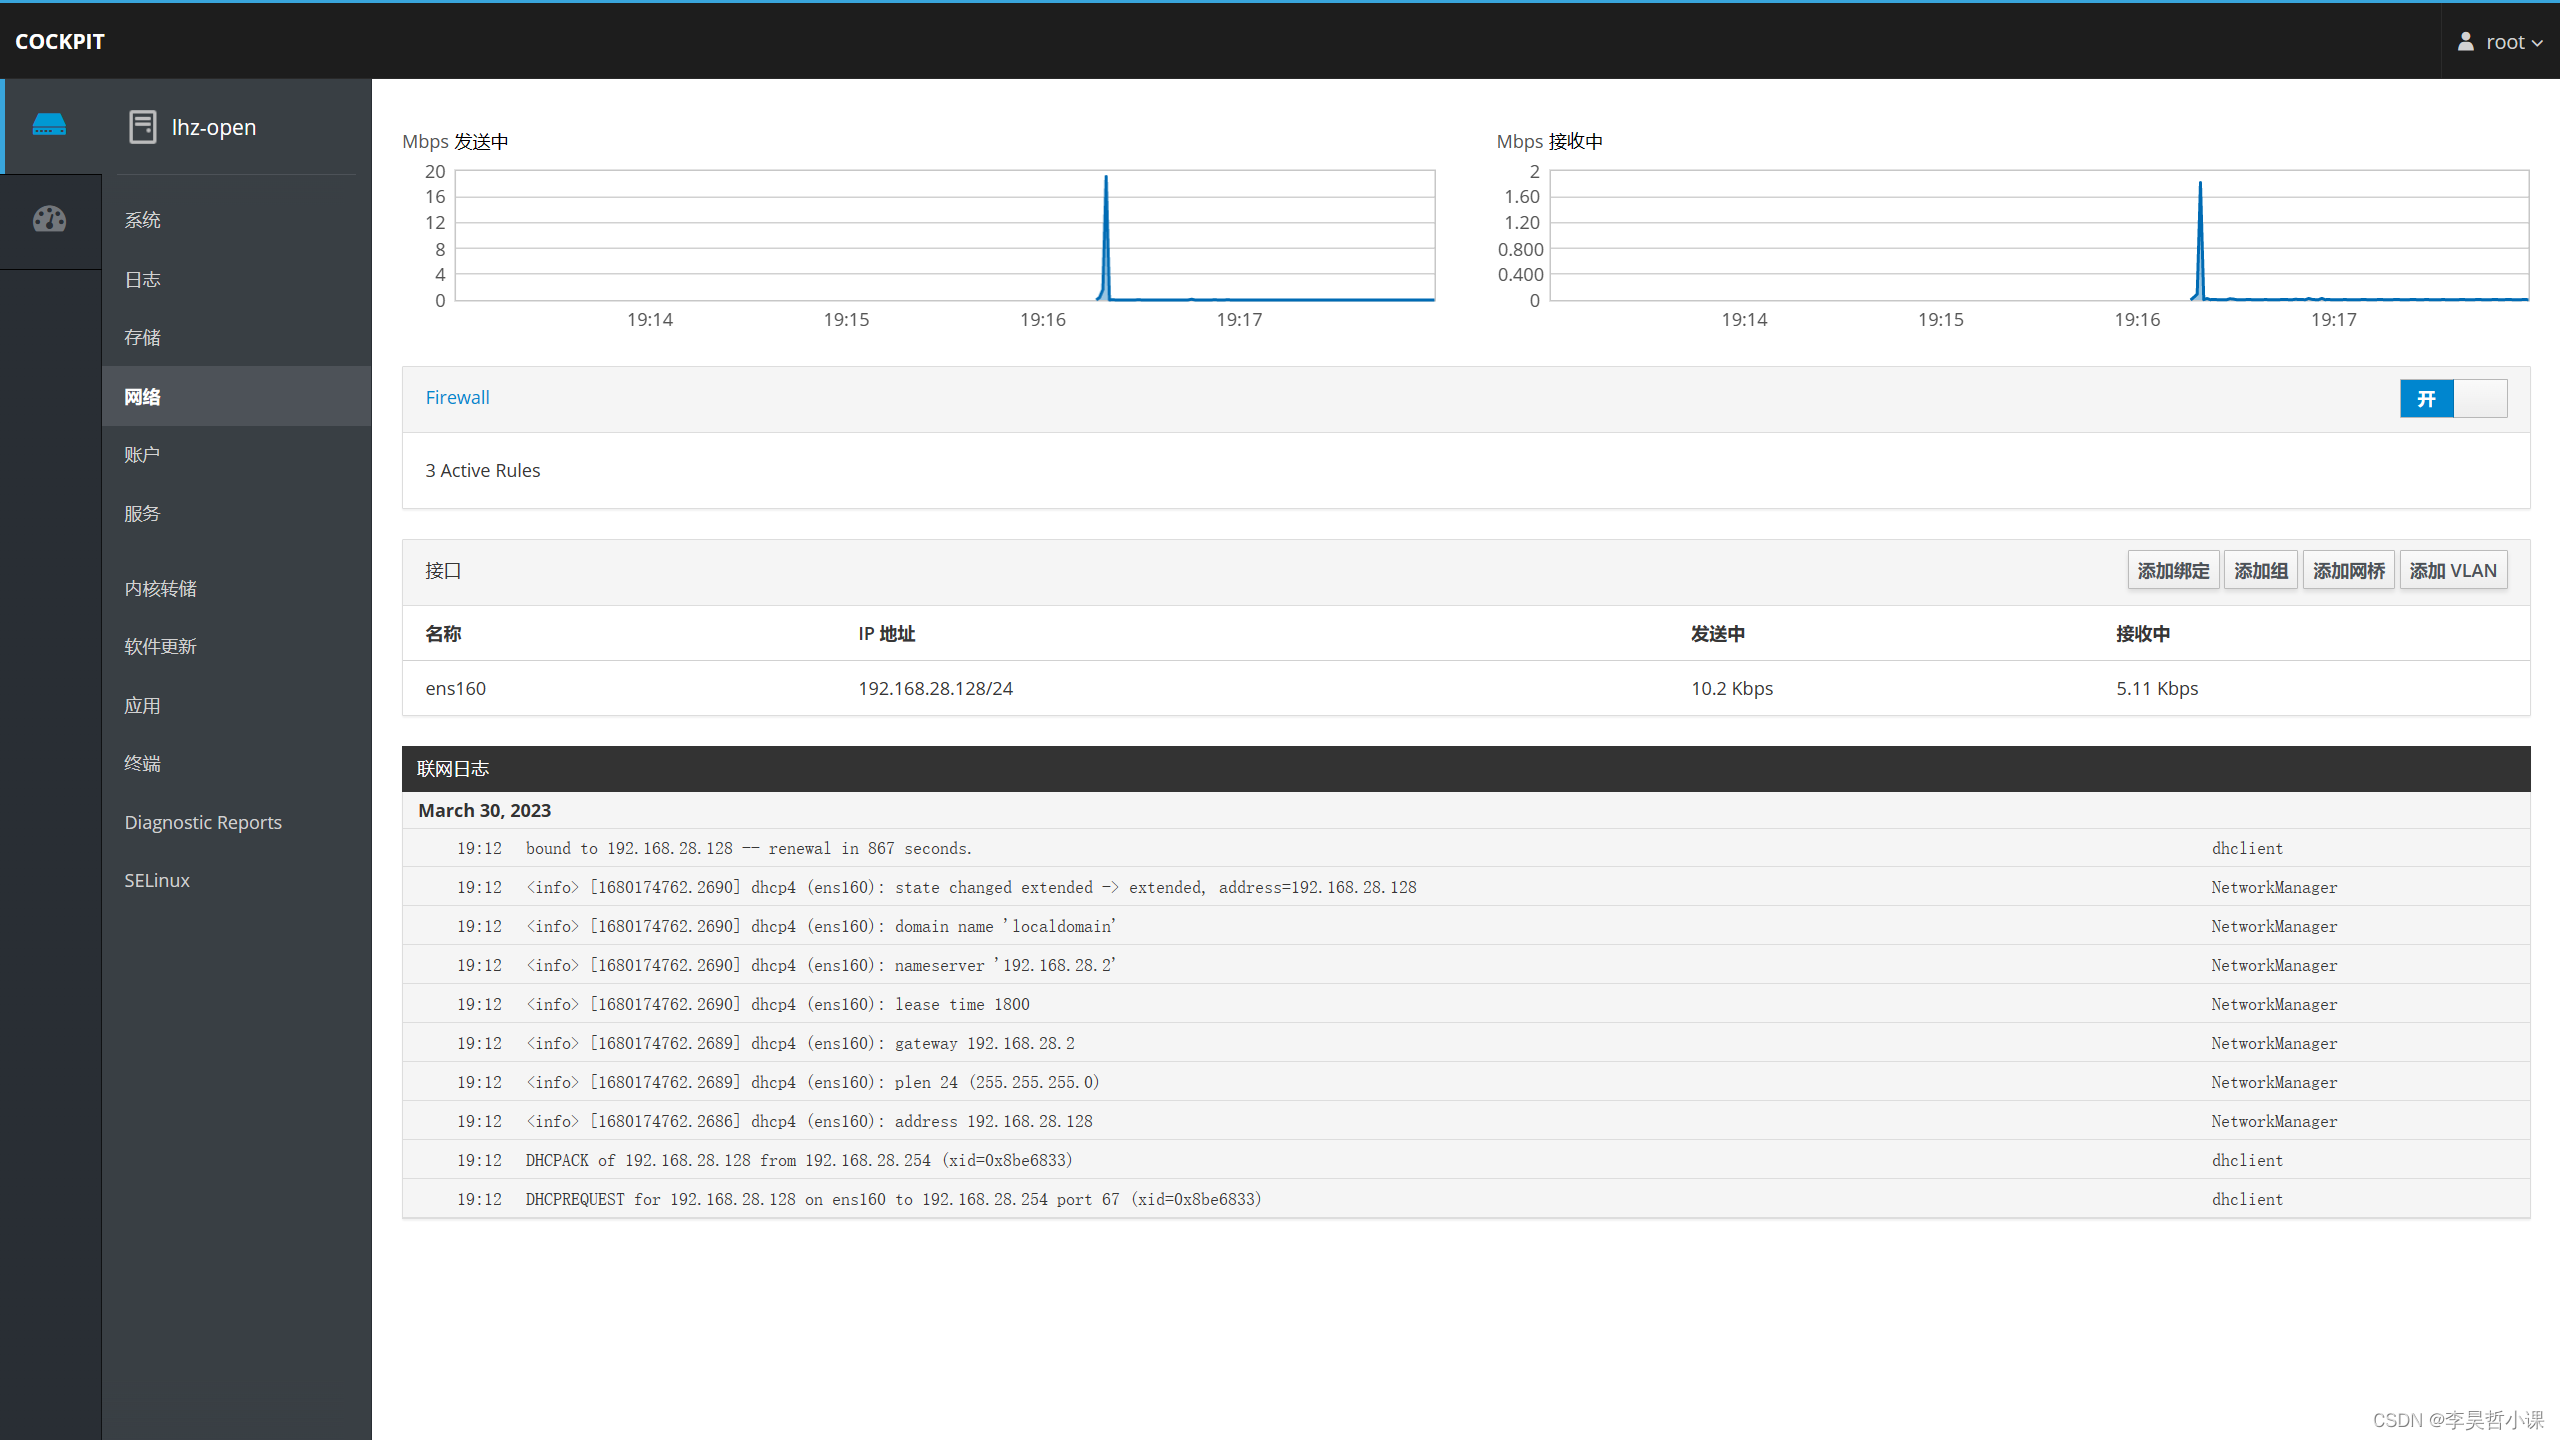2560x1440 pixels.
Task: Open the dashboard gauge icon
Action: pos(49,219)
